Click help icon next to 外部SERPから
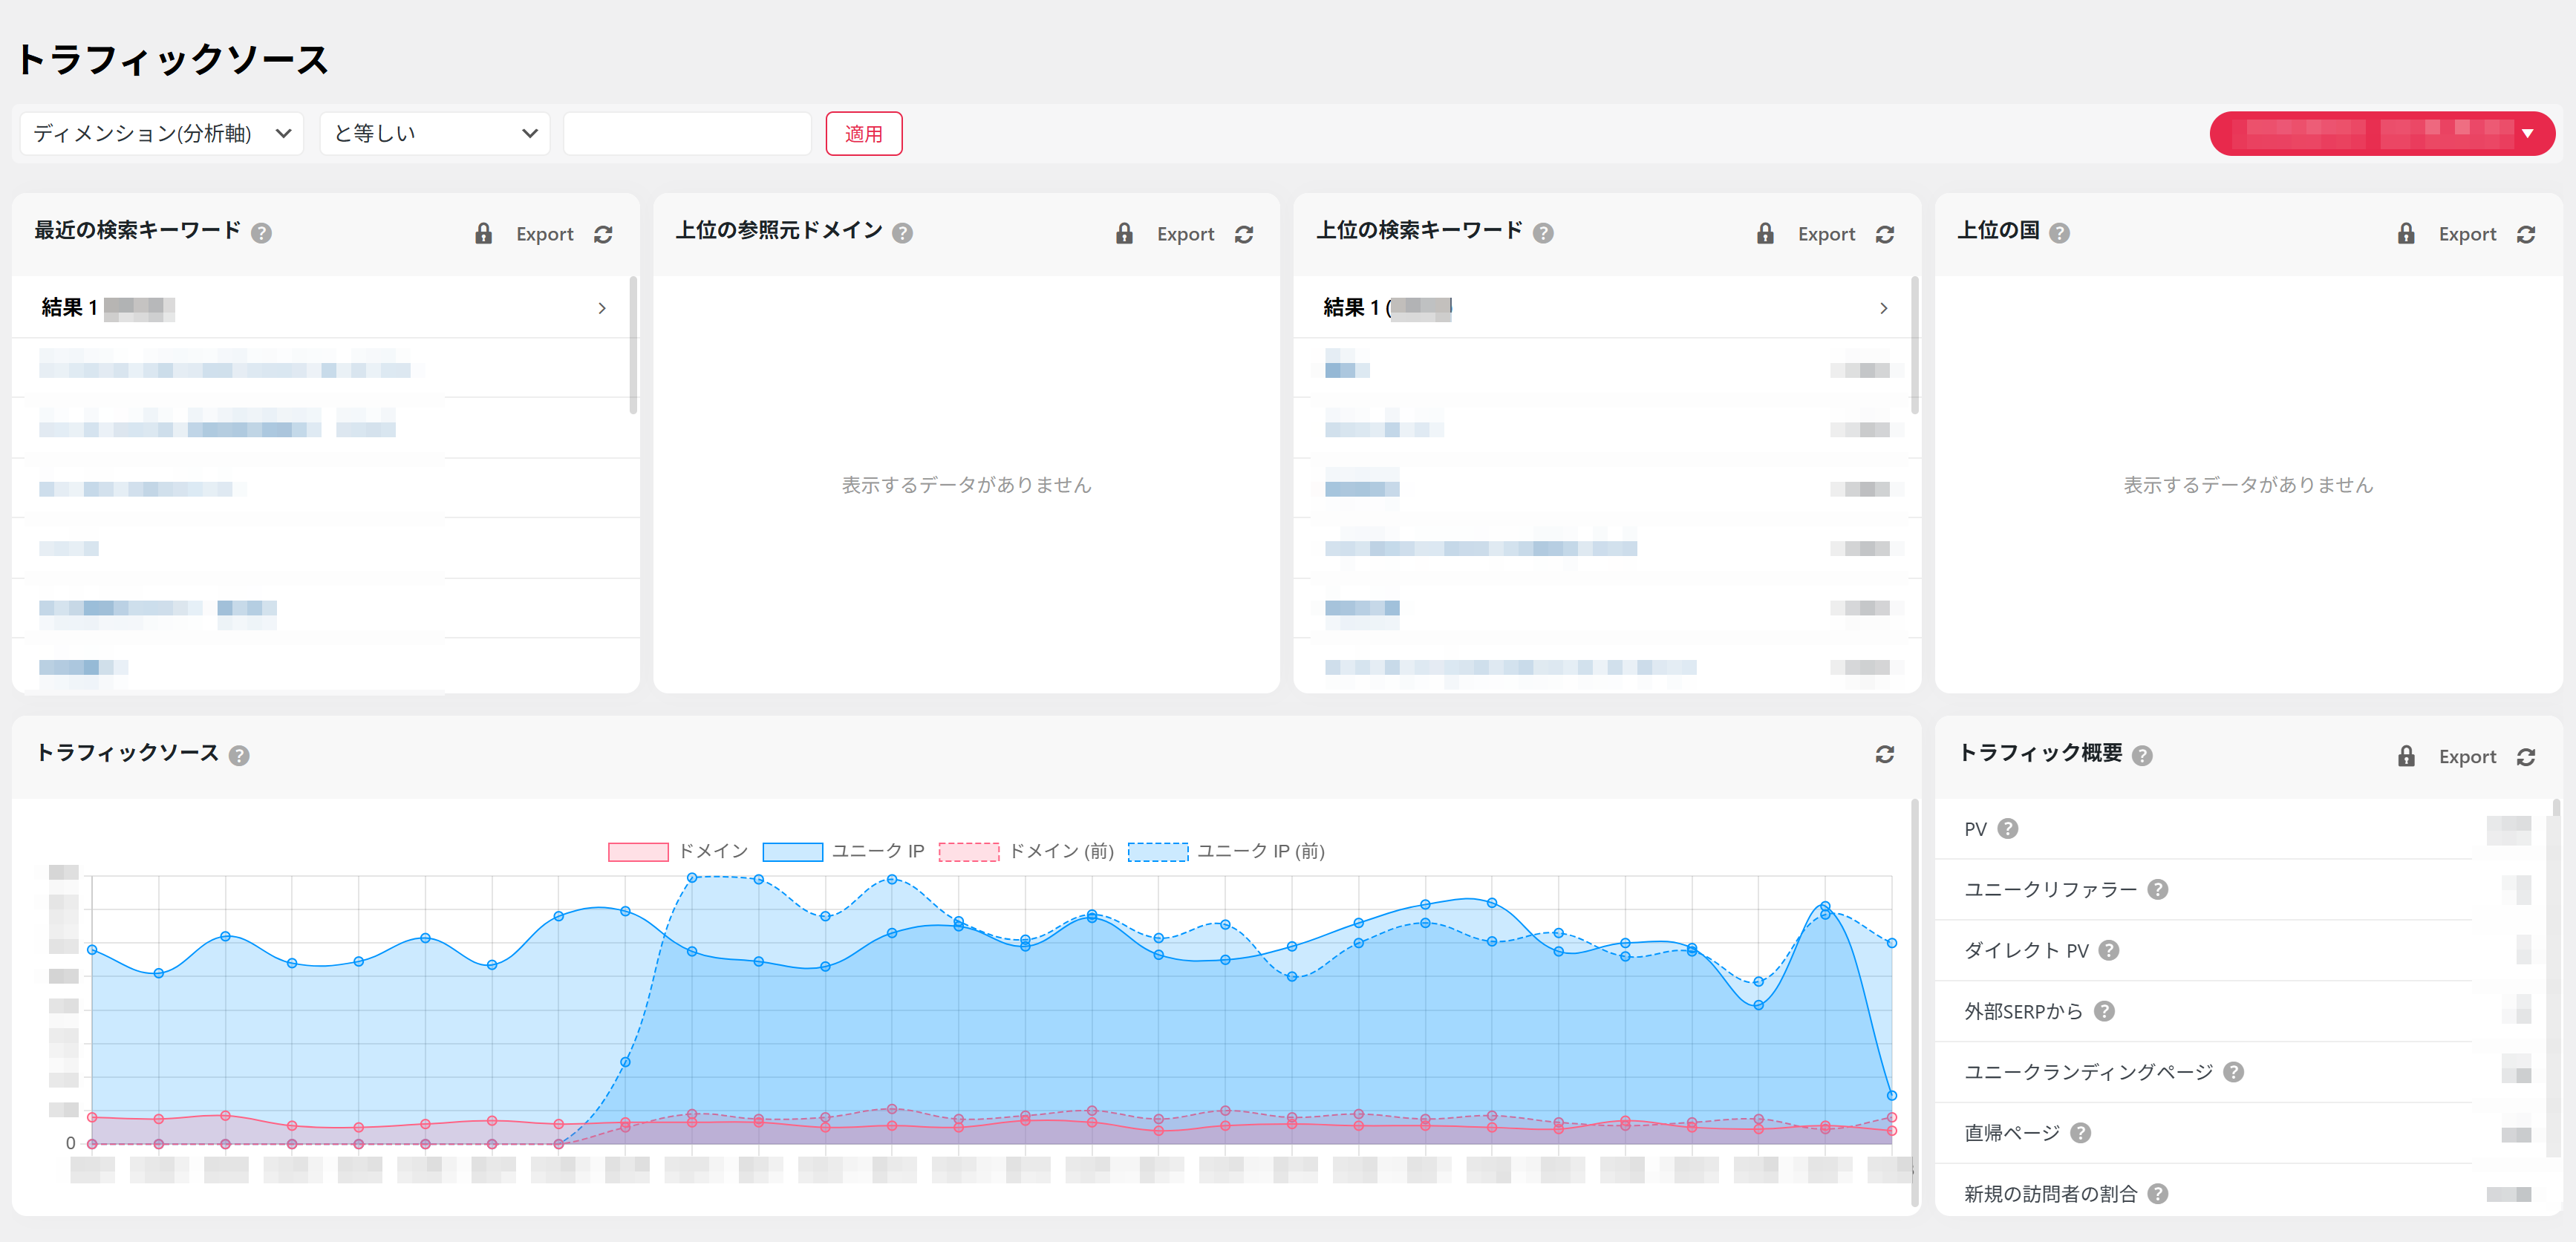 click(x=2104, y=1011)
